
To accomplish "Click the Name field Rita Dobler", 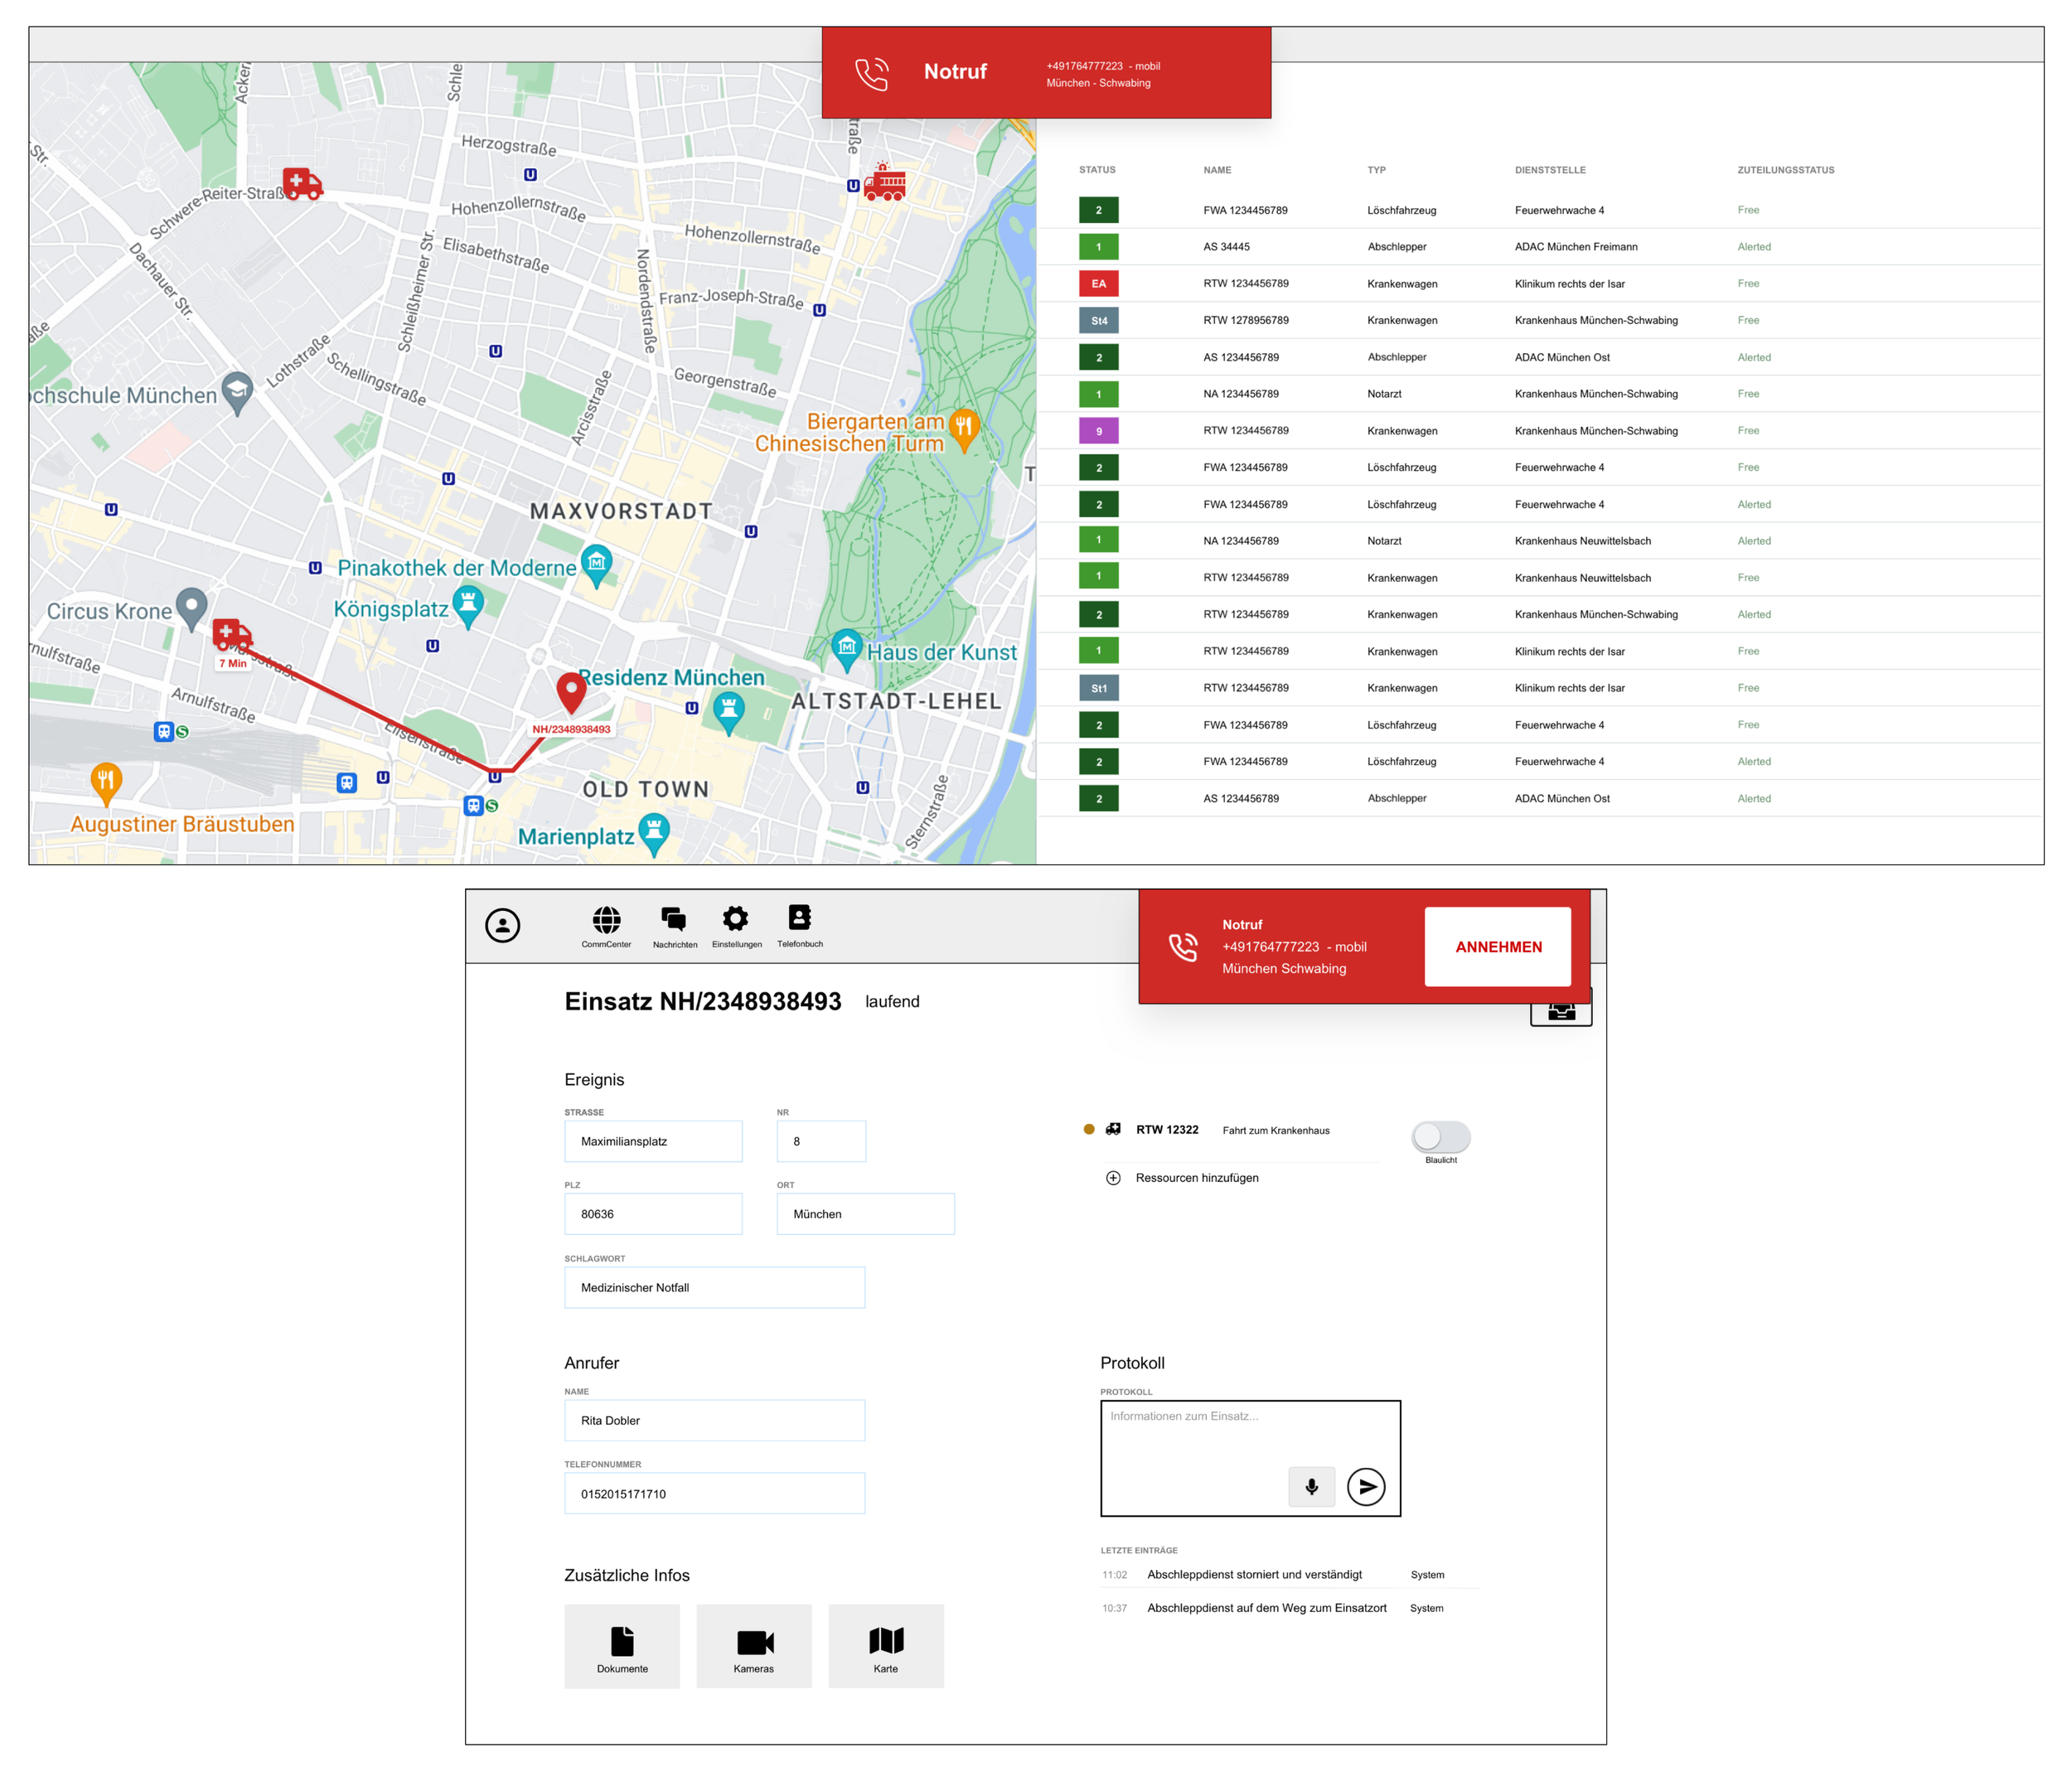I will (714, 1420).
